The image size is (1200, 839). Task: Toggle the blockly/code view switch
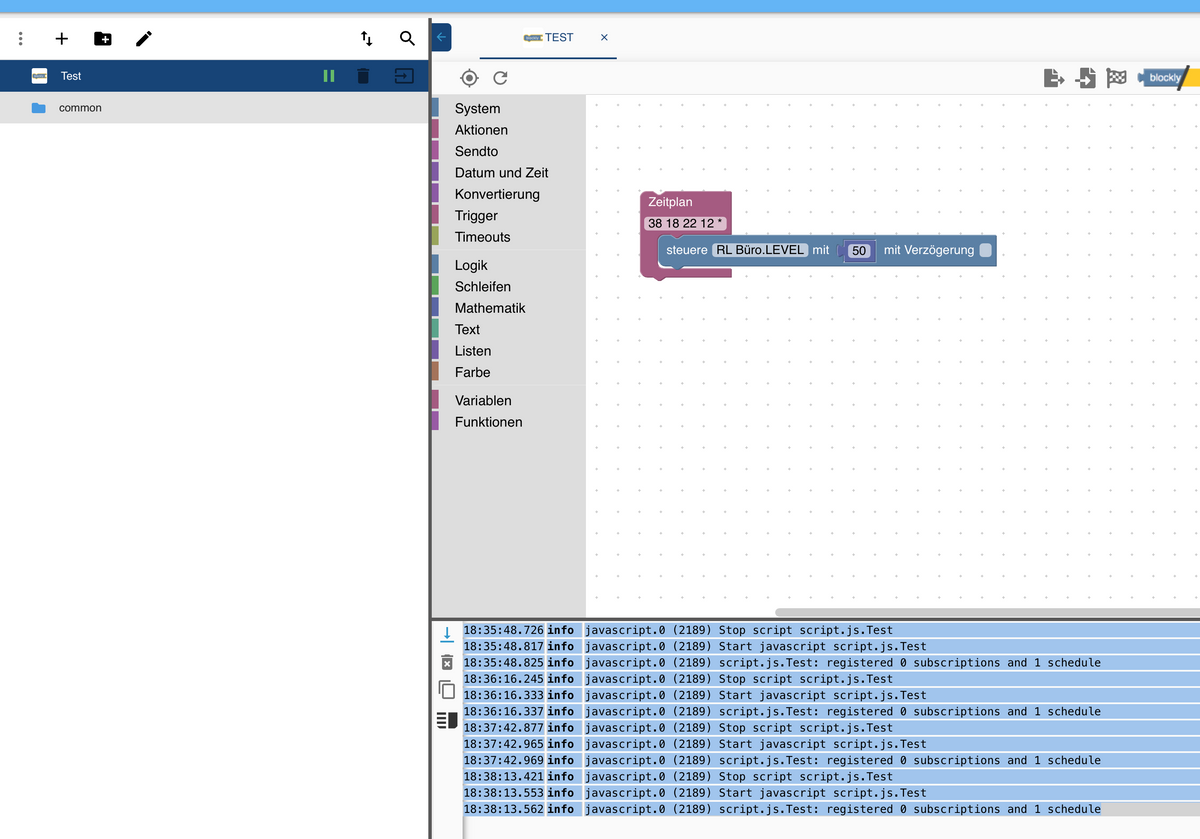(x=1166, y=78)
